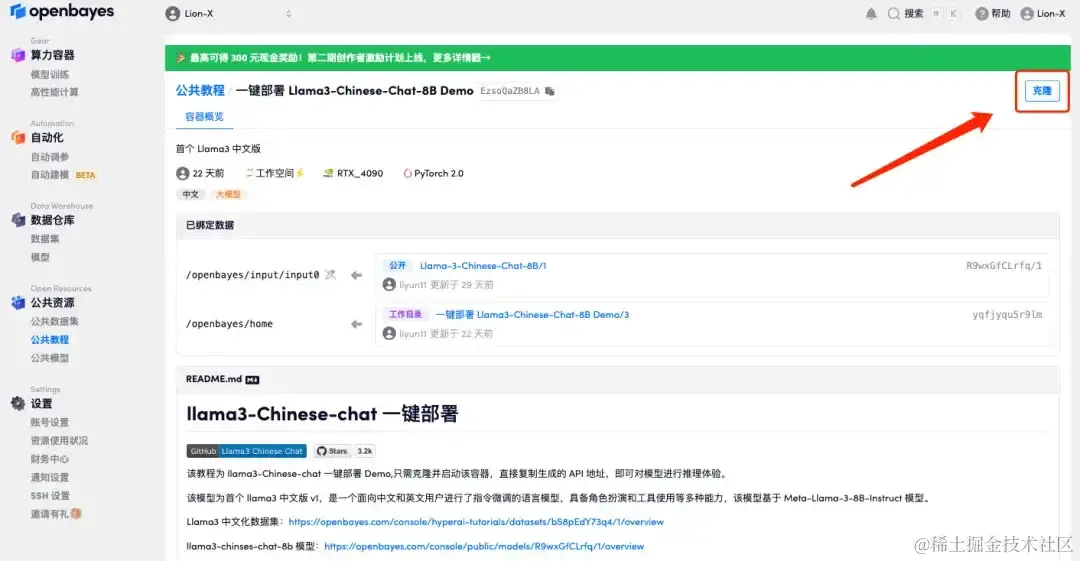Click the liyun11 avatar under Llama-3-Chinese-Chat-8B/1
The image size is (1080, 561).
pyautogui.click(x=389, y=285)
